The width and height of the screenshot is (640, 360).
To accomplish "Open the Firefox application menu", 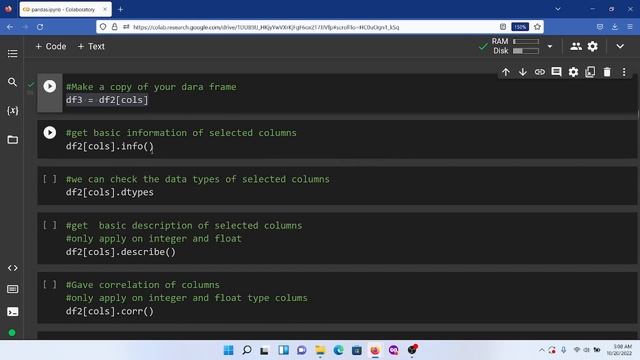I will click(x=630, y=27).
